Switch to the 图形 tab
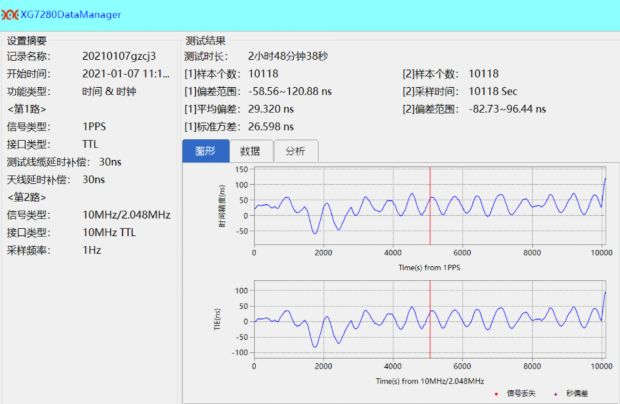 (x=205, y=150)
